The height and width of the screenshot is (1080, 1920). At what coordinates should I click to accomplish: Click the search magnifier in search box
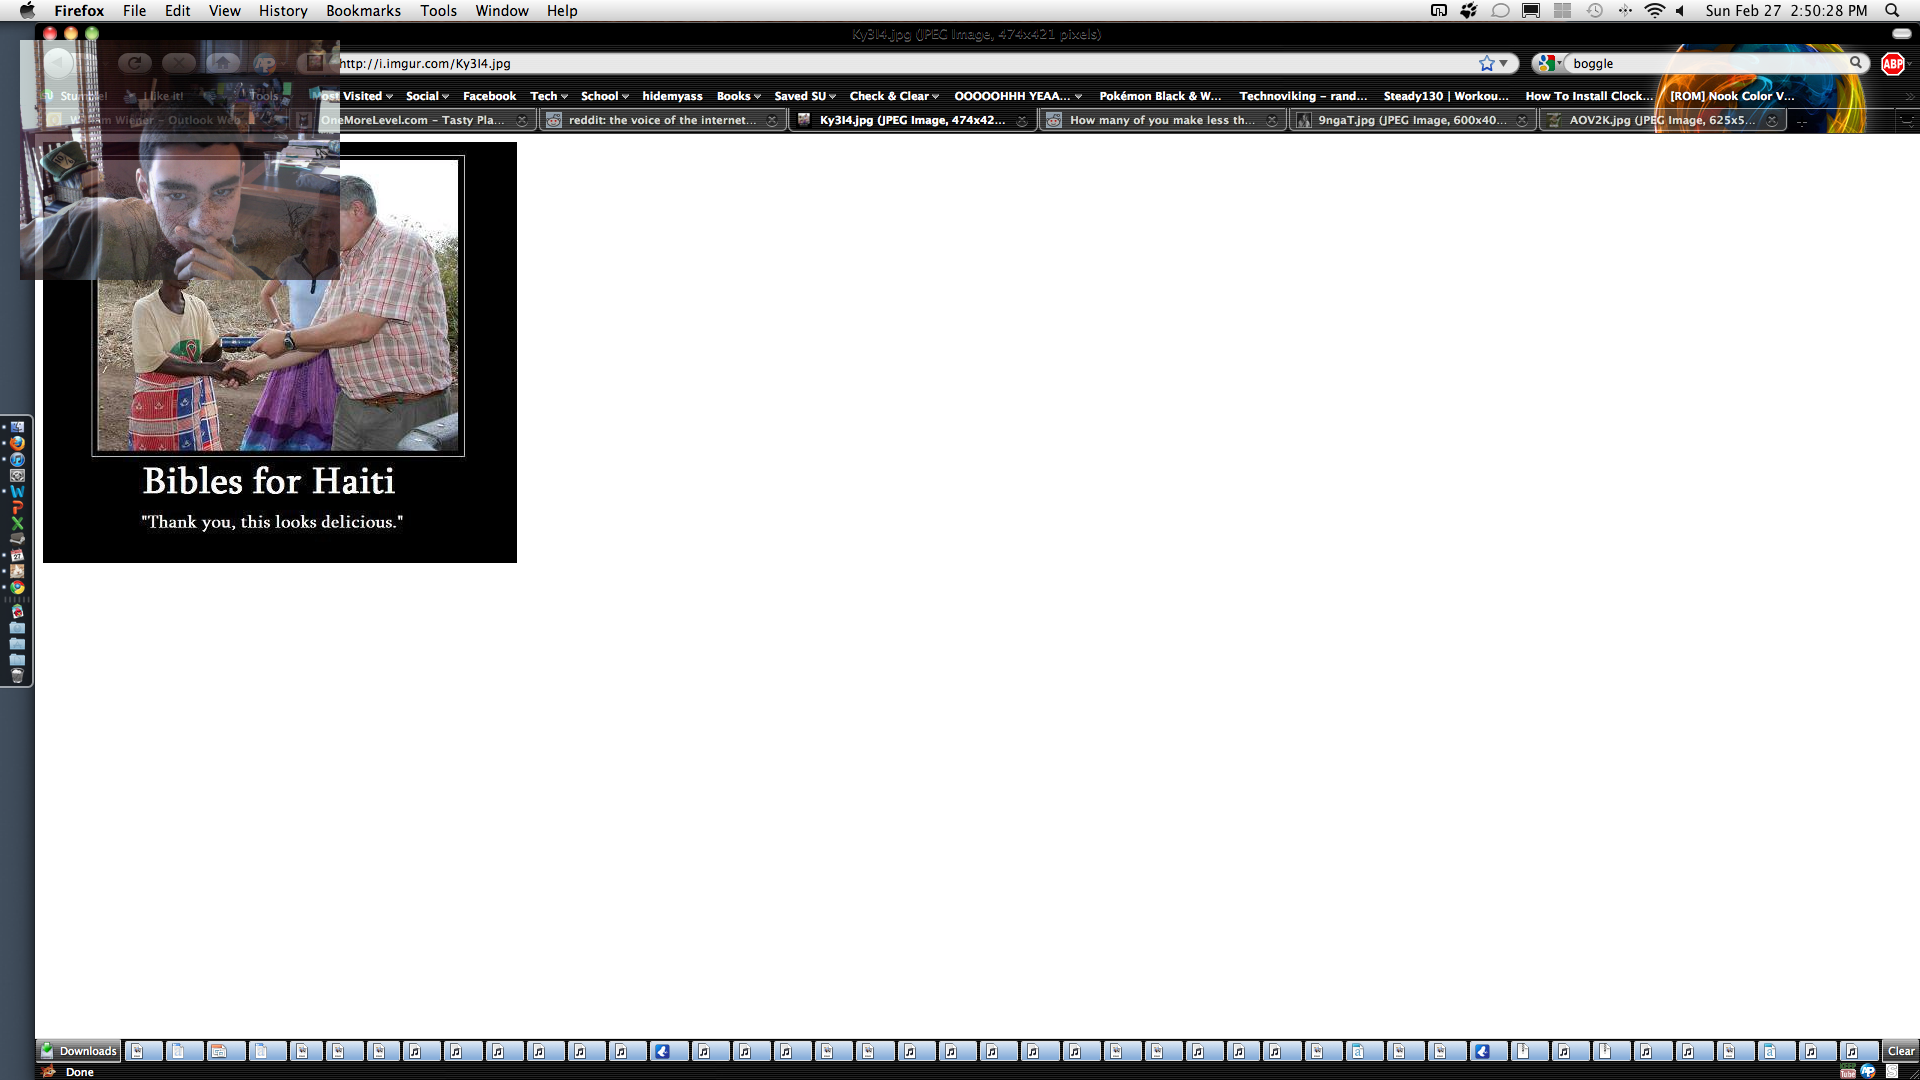tap(1855, 63)
